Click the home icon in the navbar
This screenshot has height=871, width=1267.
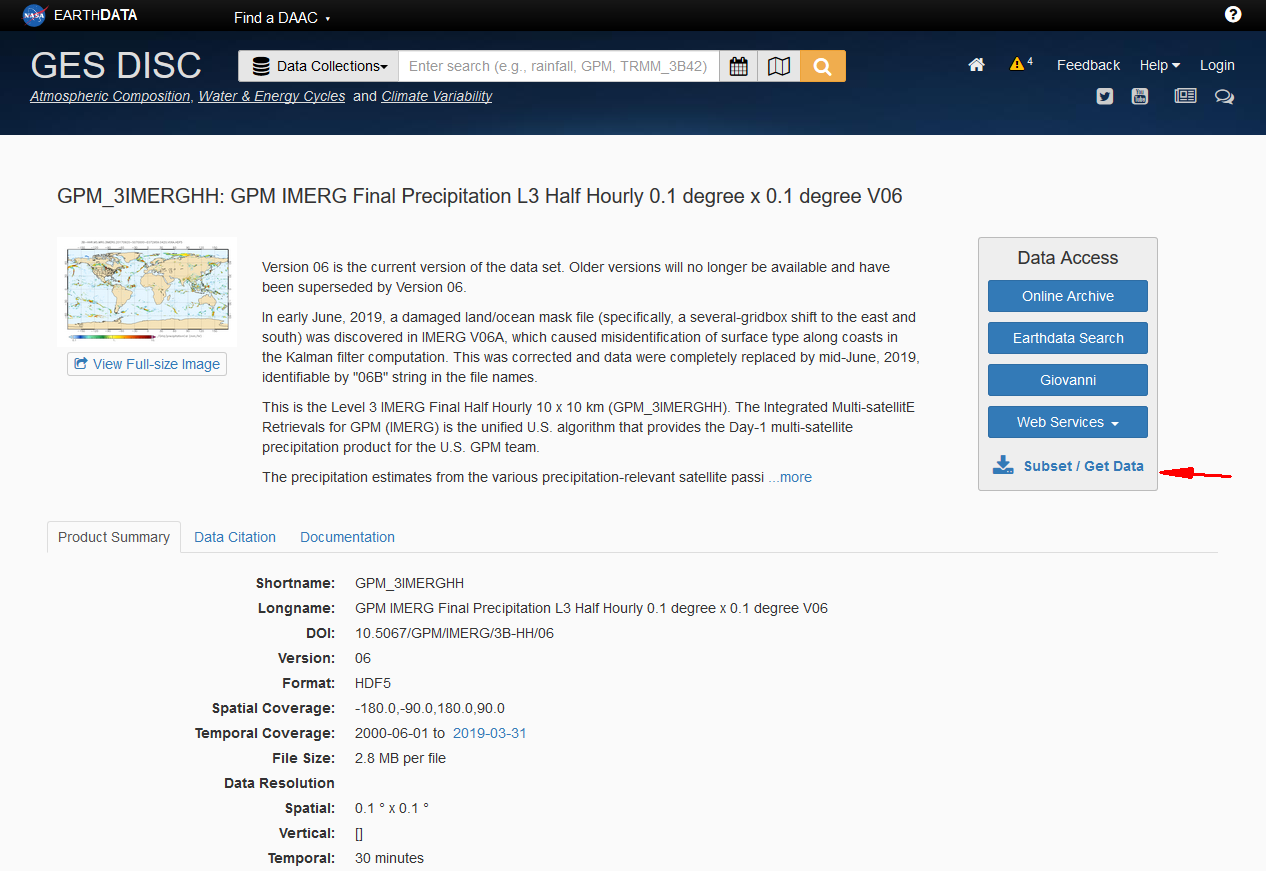pos(976,64)
